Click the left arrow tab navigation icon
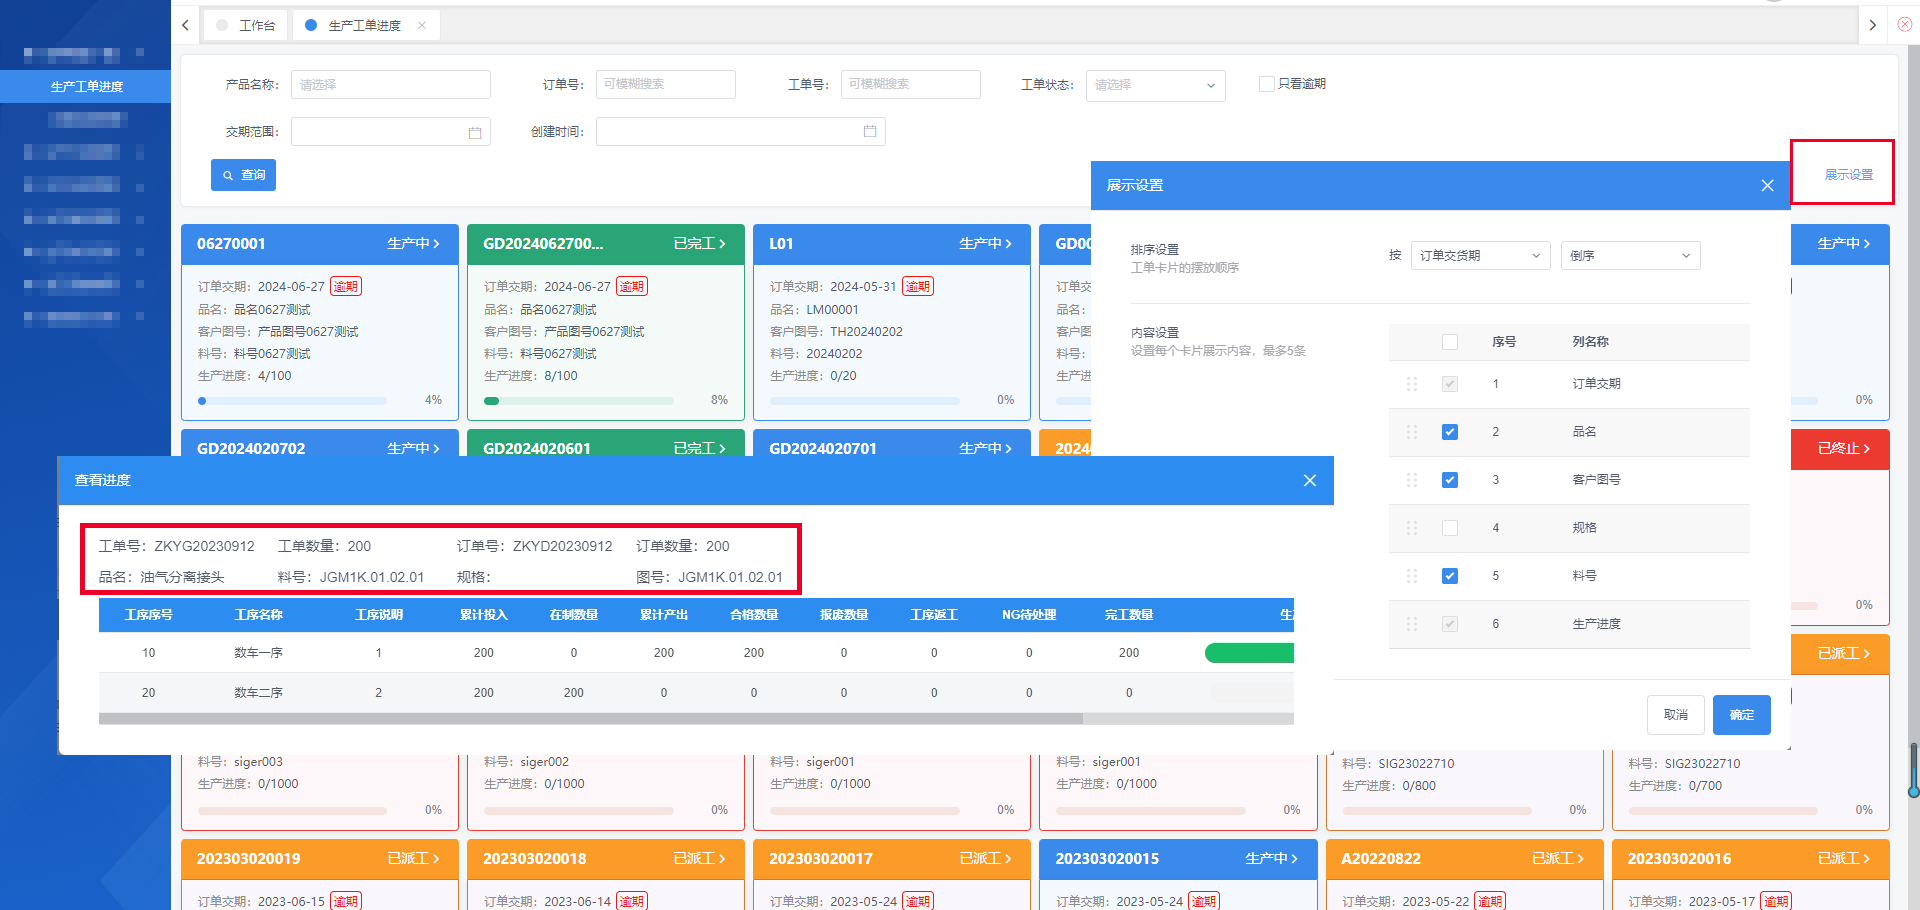The height and width of the screenshot is (910, 1920). (x=186, y=25)
